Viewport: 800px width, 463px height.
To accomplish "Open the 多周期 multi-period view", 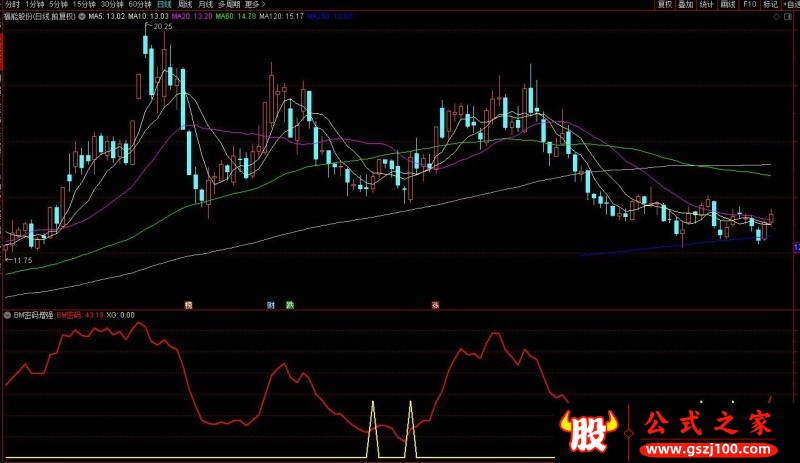I will 229,5.
